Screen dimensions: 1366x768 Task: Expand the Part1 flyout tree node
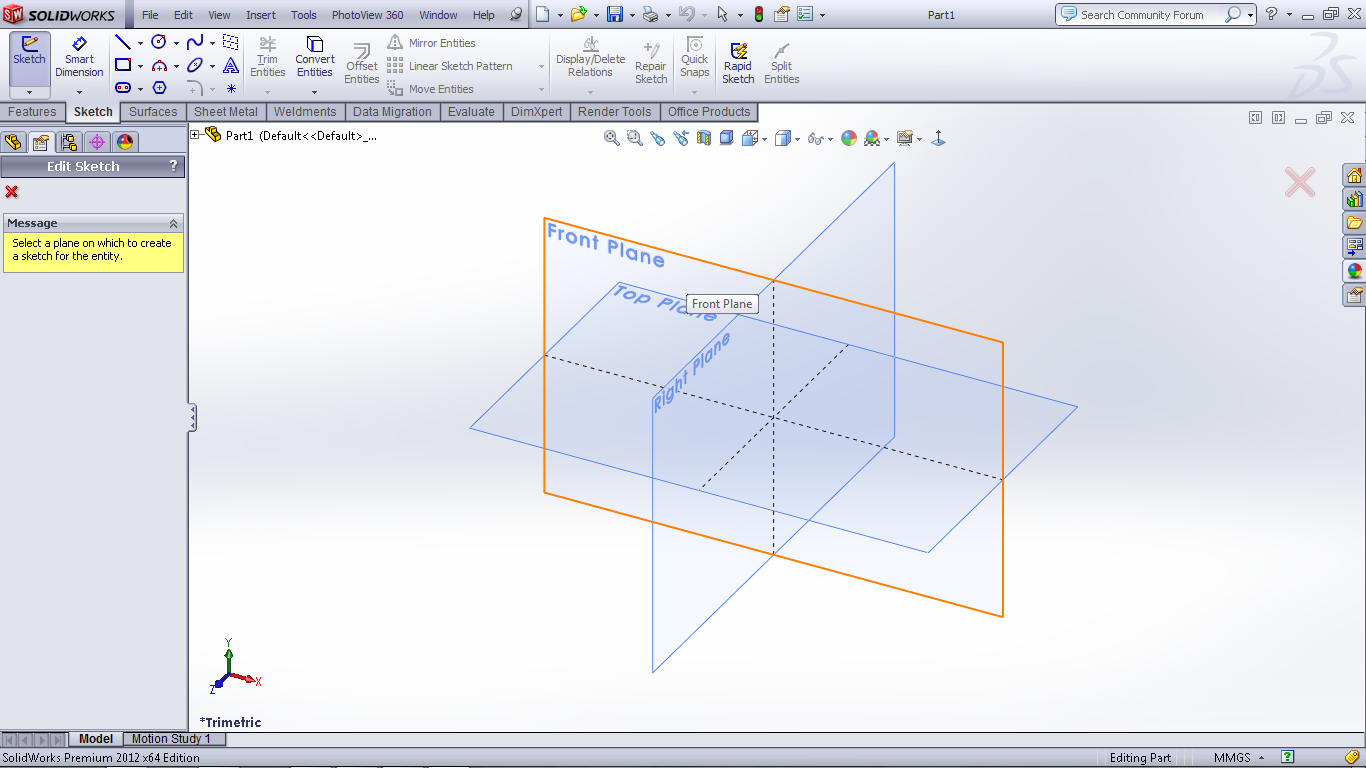tap(195, 135)
